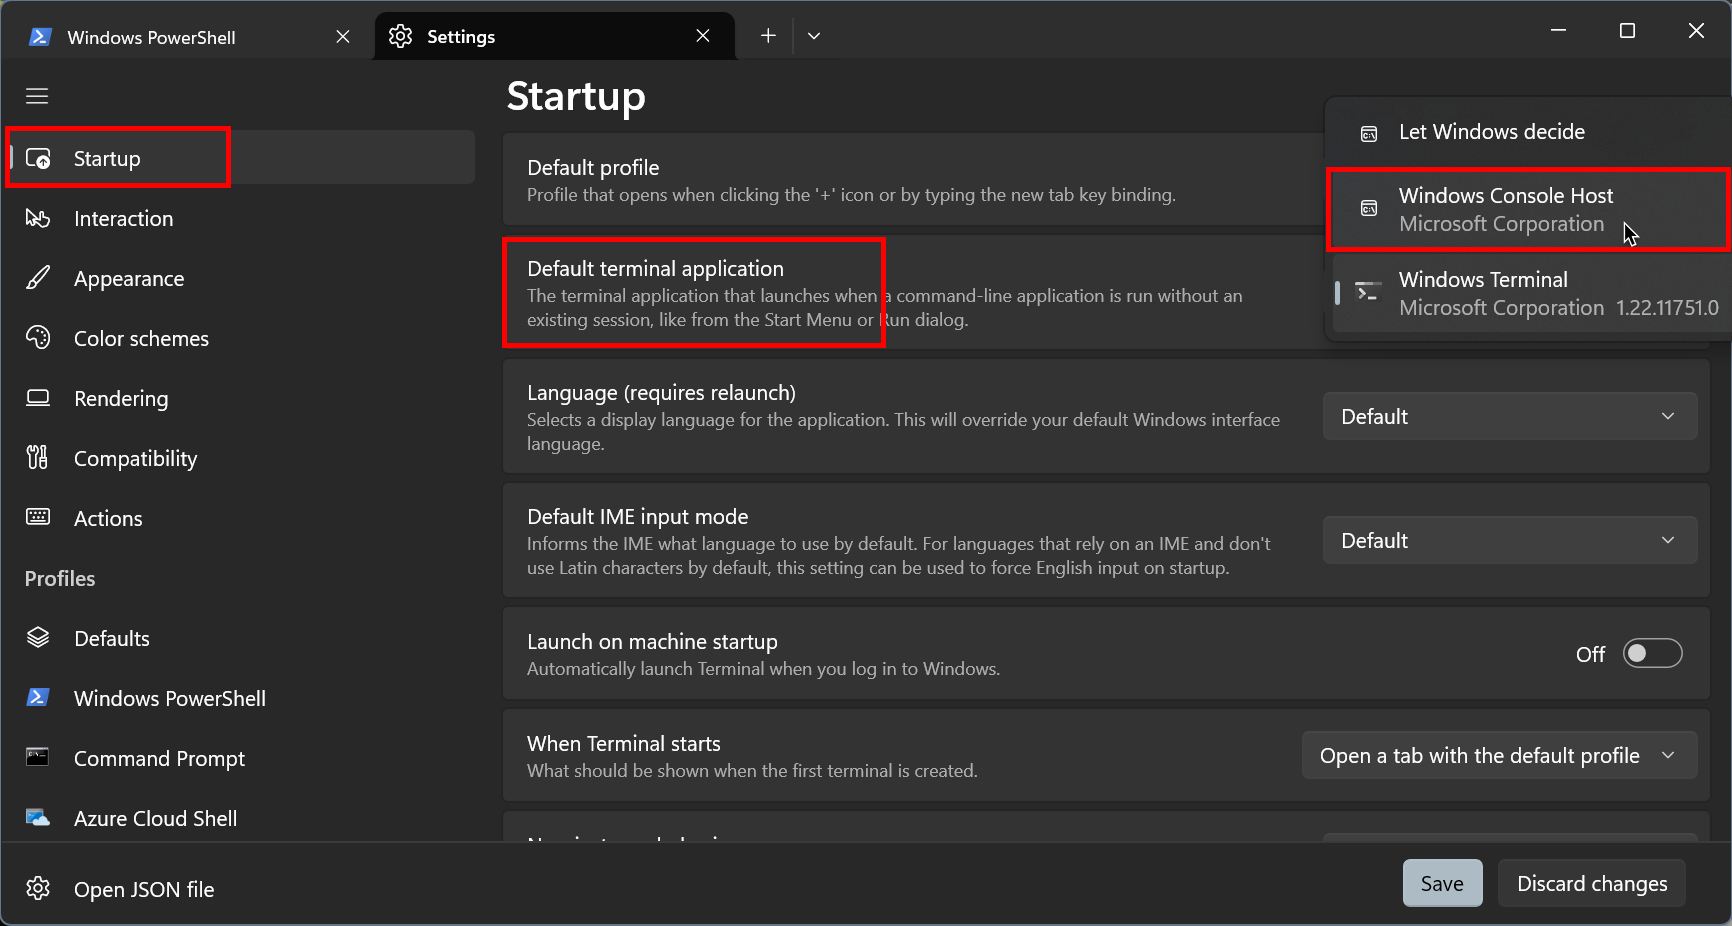
Task: Click the Settings tab gear icon
Action: click(400, 36)
